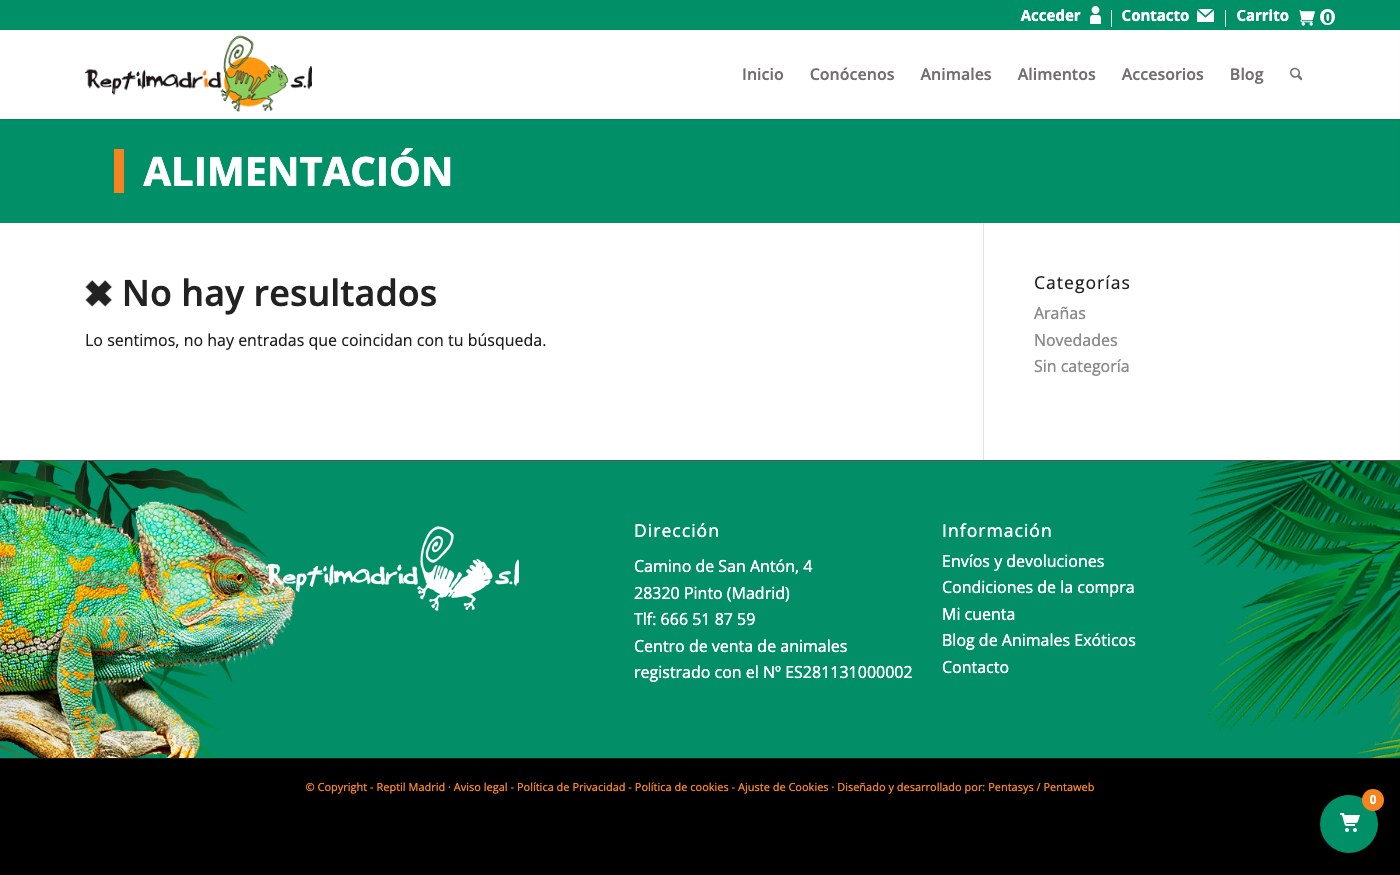Open Accesorios menu item
Screen dimensions: 1400x875
pyautogui.click(x=1162, y=74)
